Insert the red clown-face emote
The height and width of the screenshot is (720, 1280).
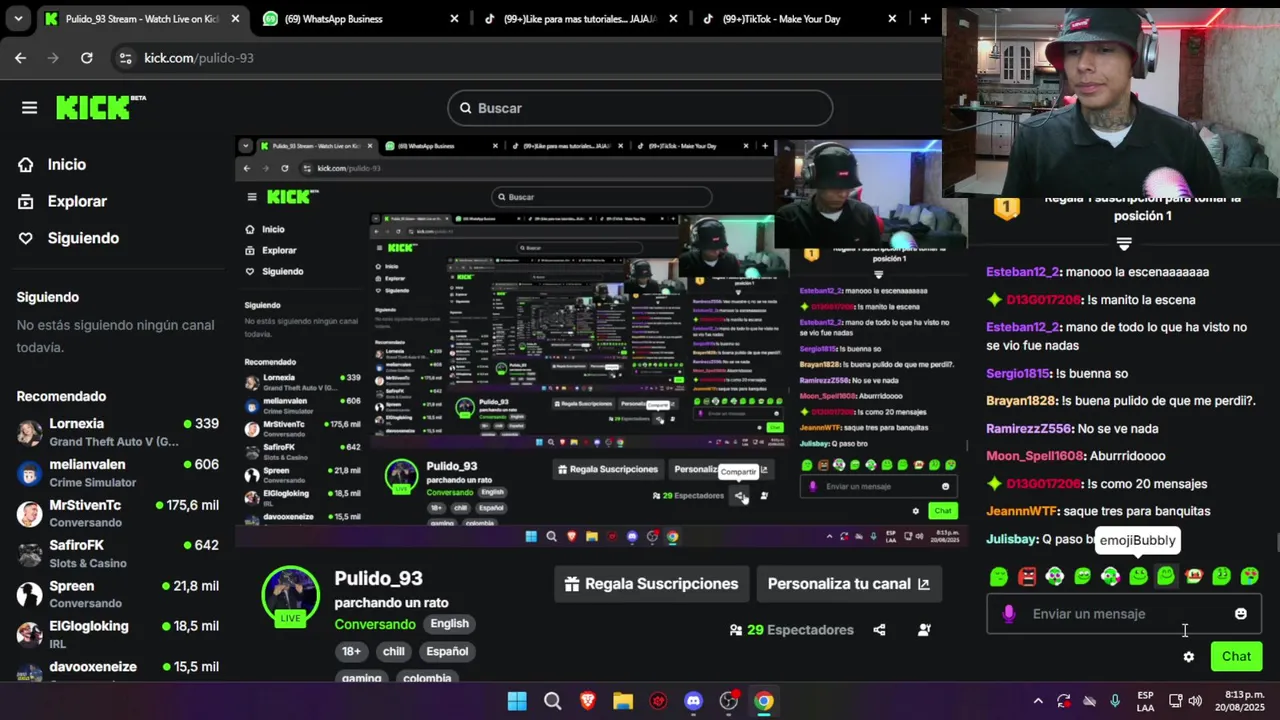tap(1194, 576)
